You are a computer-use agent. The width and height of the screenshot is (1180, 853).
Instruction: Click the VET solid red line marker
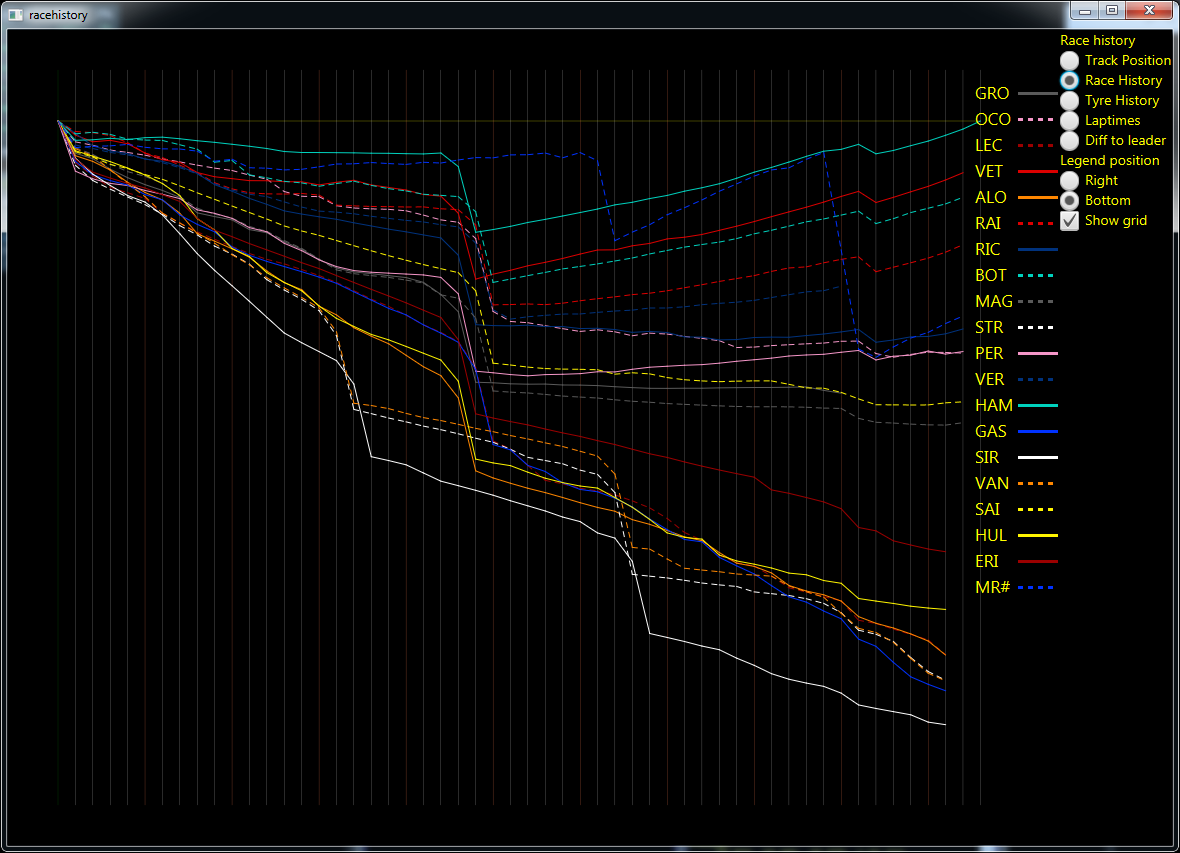[1037, 171]
